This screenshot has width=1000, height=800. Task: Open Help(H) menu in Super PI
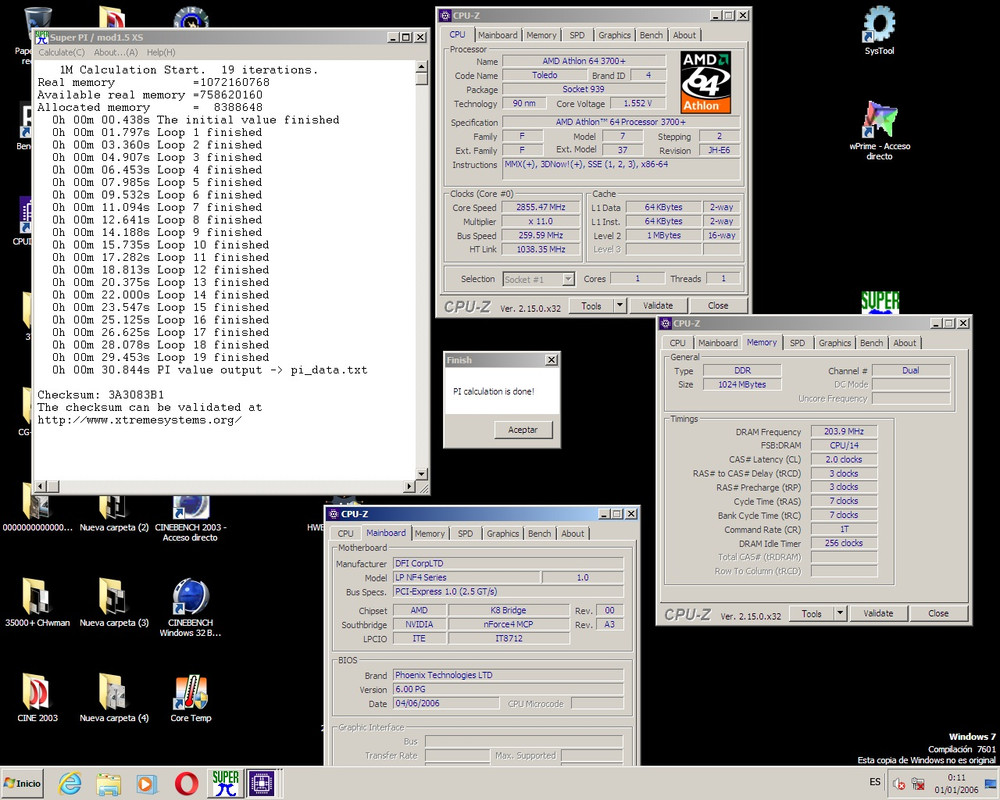coord(161,52)
